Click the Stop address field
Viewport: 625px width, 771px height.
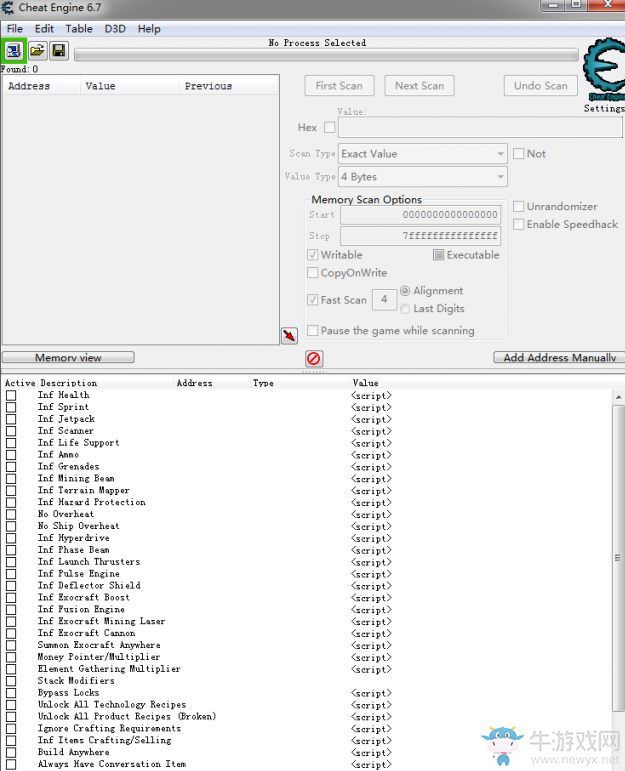click(x=420, y=236)
